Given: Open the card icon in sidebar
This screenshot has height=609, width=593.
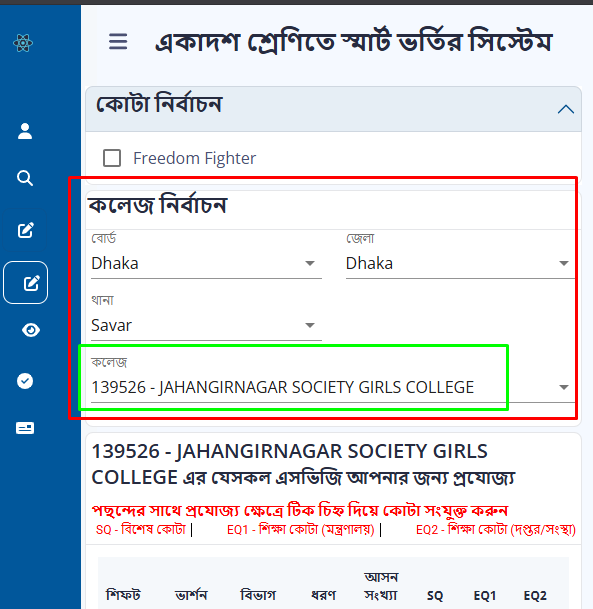Looking at the screenshot, I should pos(25,428).
